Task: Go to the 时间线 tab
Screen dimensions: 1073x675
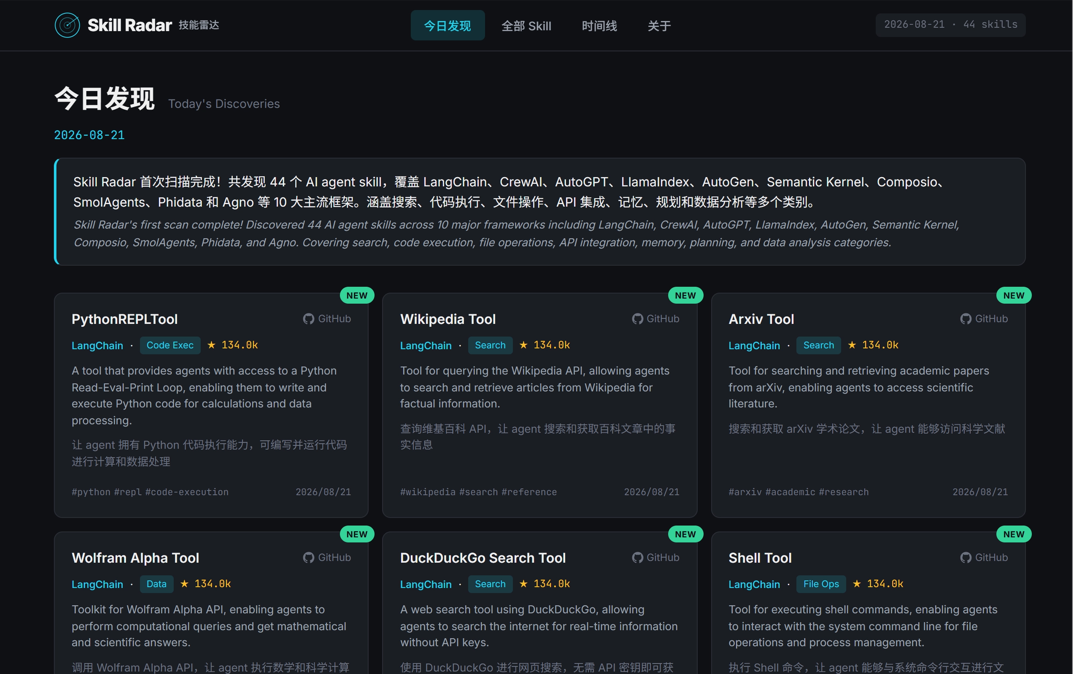Action: coord(599,26)
